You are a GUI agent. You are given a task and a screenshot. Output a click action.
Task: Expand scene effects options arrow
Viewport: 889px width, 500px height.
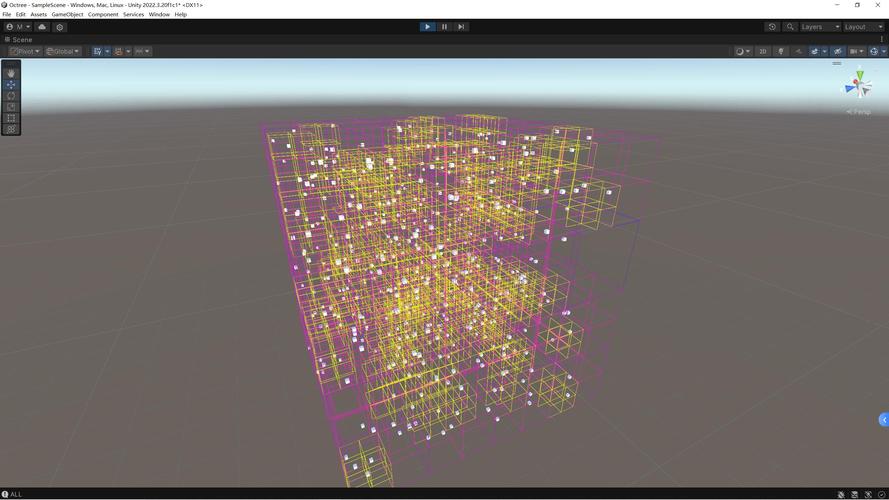click(824, 51)
